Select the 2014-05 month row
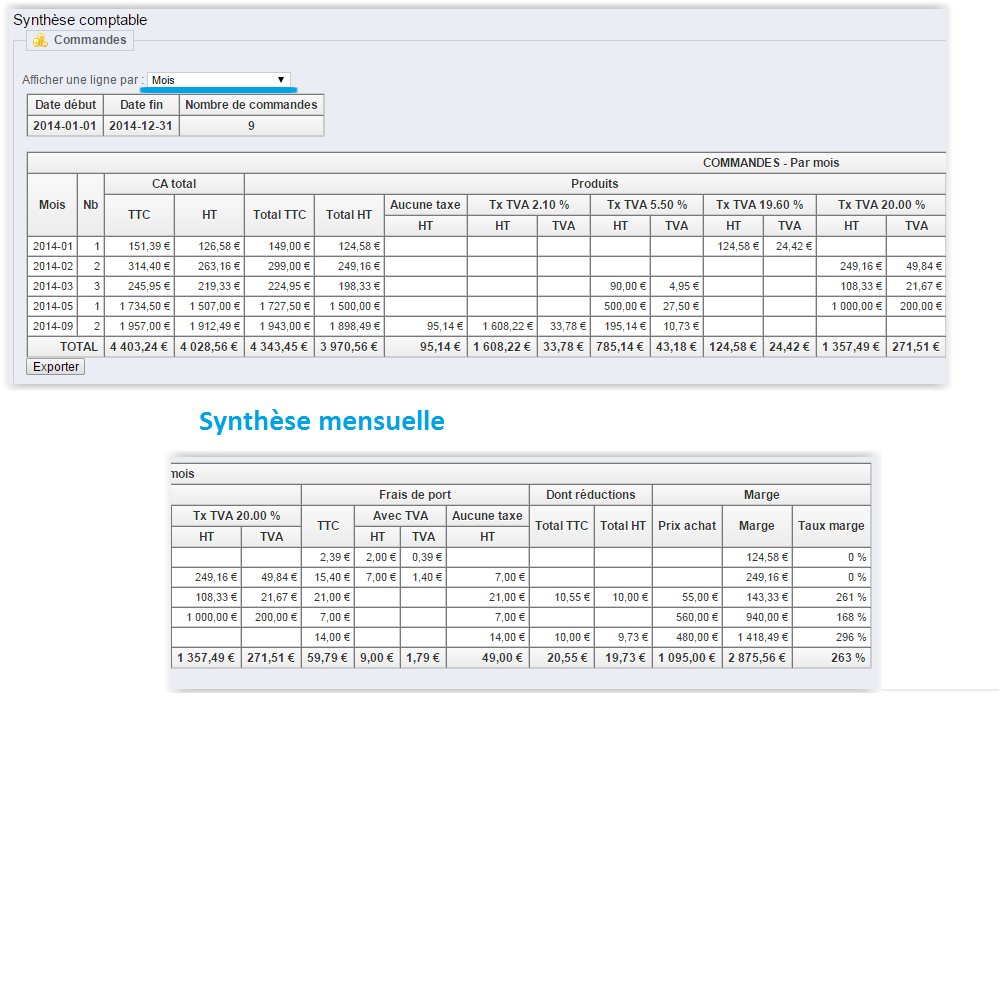 pos(52,306)
